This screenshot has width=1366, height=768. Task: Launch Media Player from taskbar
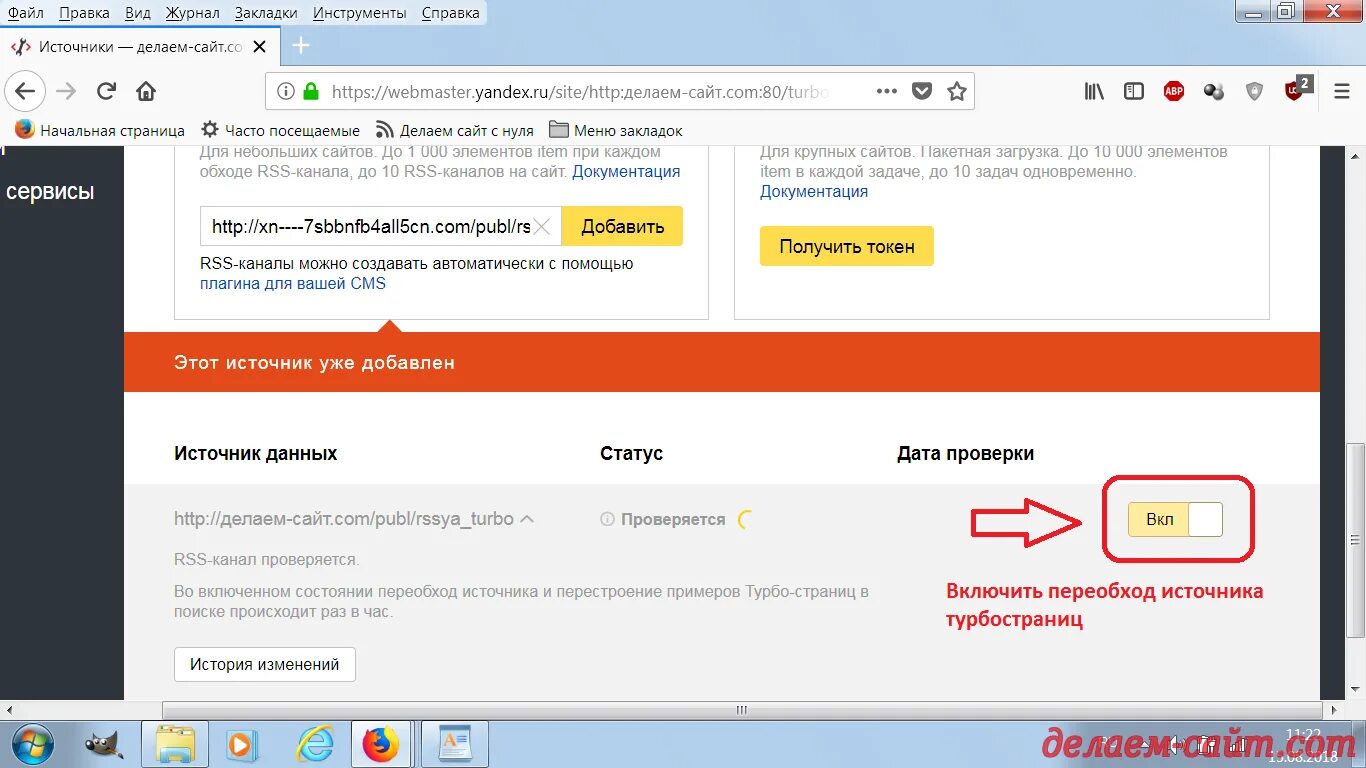coord(241,744)
